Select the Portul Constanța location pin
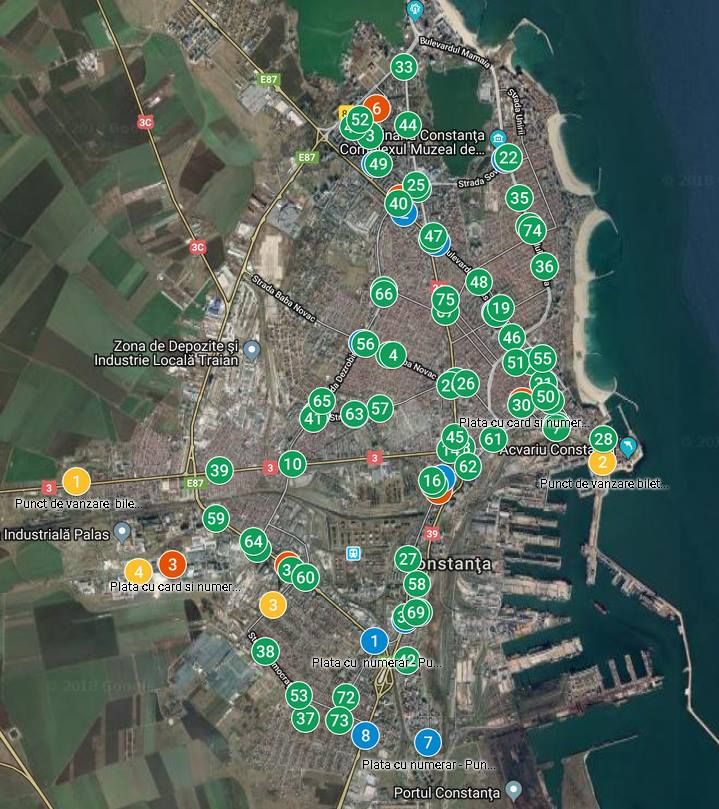The height and width of the screenshot is (809, 719). tap(513, 790)
